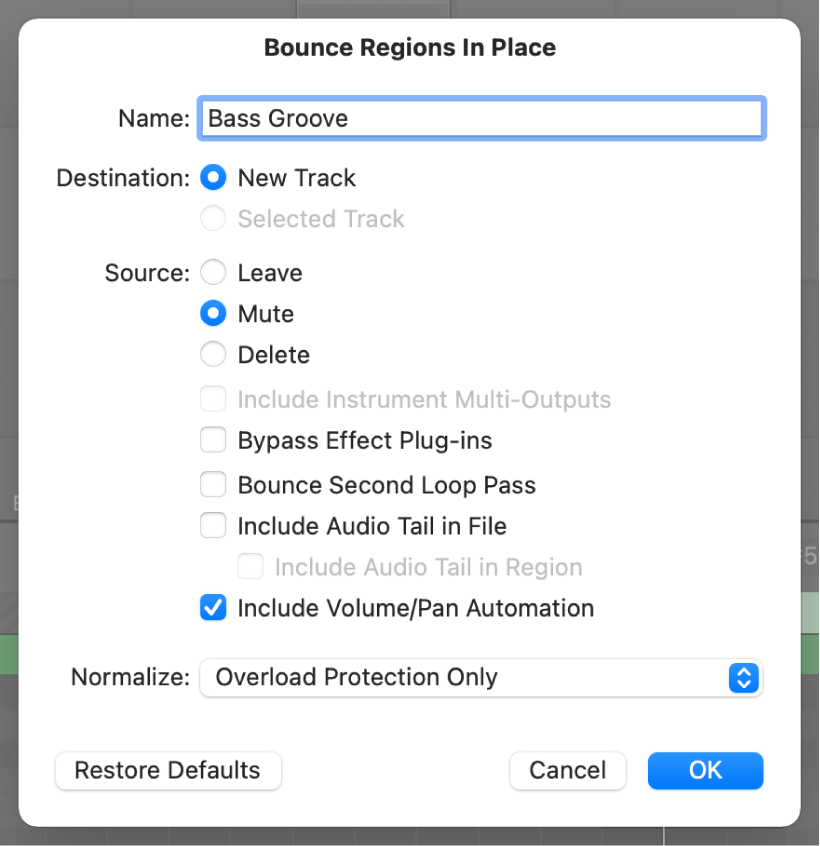Choose Leave as the source option
Image resolution: width=820 pixels, height=846 pixels.
(212, 272)
